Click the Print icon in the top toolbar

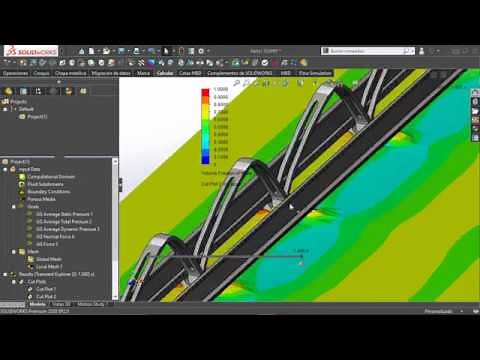tap(136, 51)
